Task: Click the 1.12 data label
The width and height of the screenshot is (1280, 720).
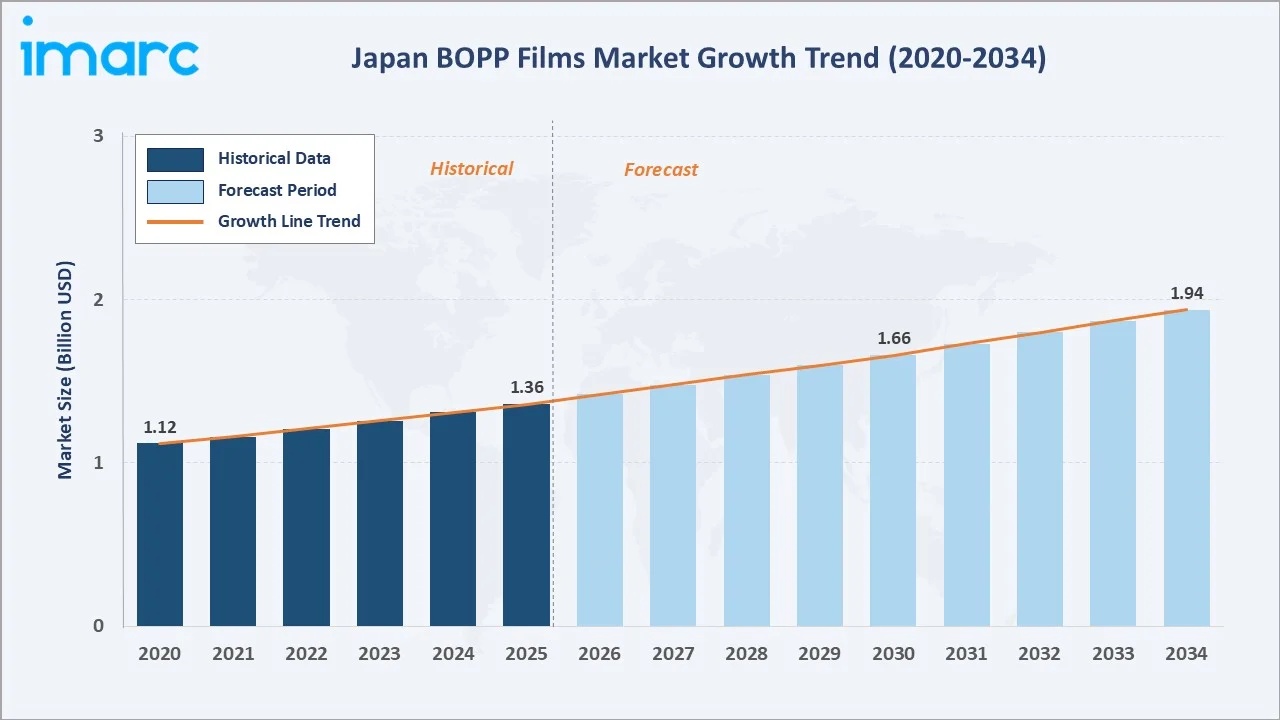Action: [x=160, y=428]
